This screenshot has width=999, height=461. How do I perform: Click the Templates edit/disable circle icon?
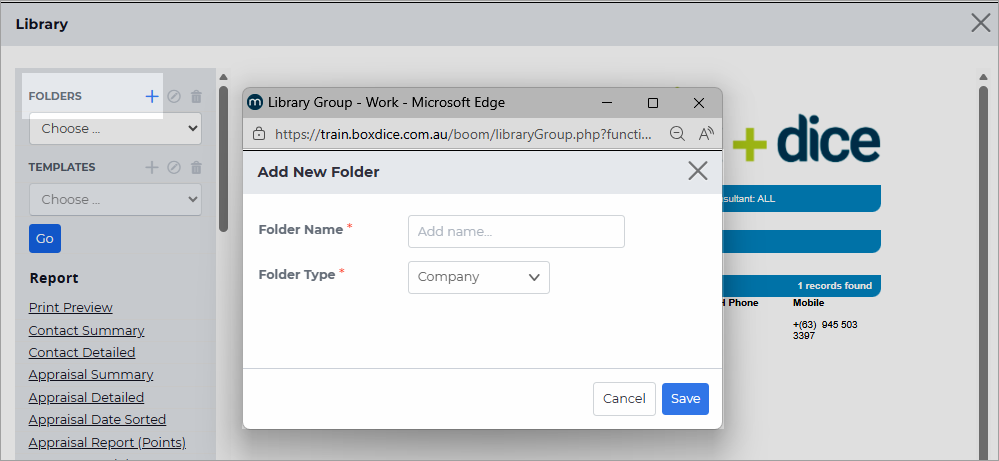174,167
